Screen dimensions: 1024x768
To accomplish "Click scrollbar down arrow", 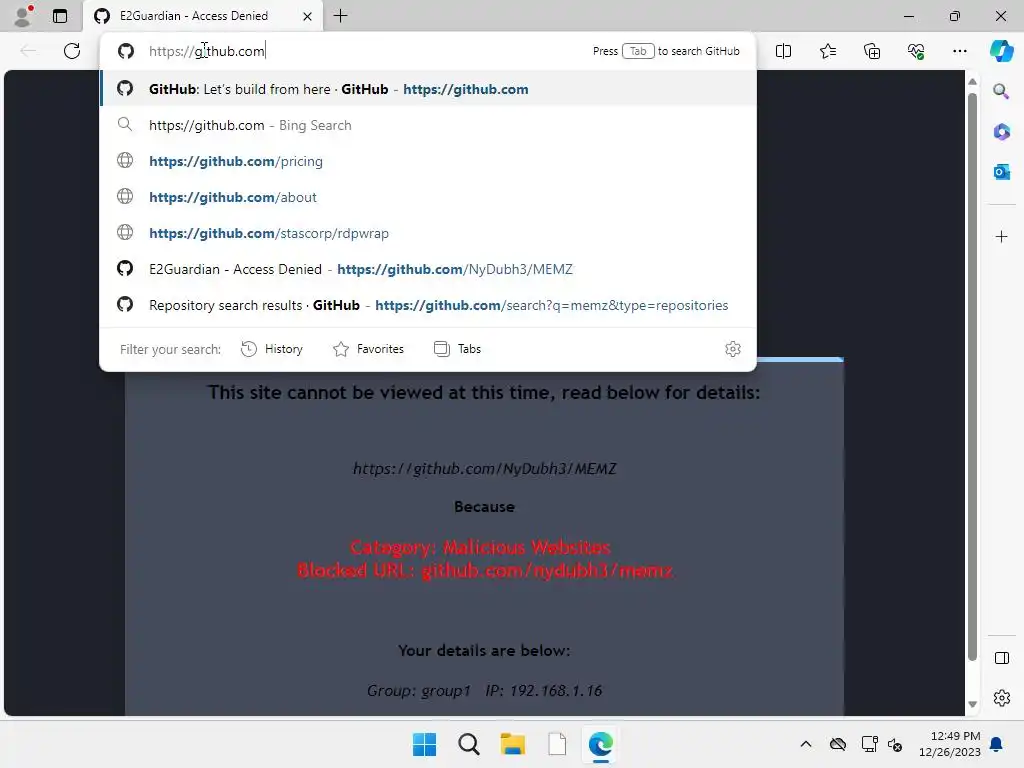I will pos(972,704).
